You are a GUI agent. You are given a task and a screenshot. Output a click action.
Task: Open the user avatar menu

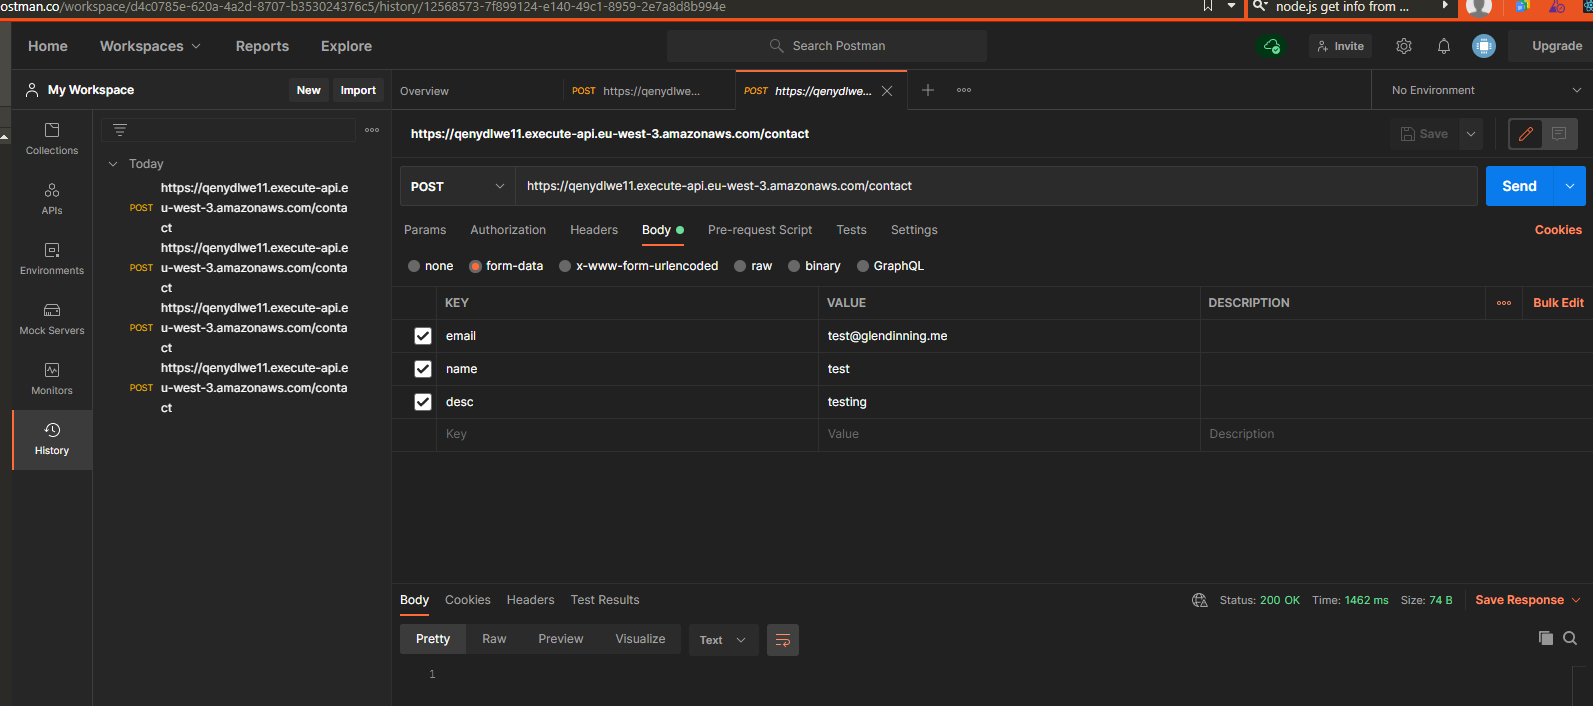point(1484,46)
